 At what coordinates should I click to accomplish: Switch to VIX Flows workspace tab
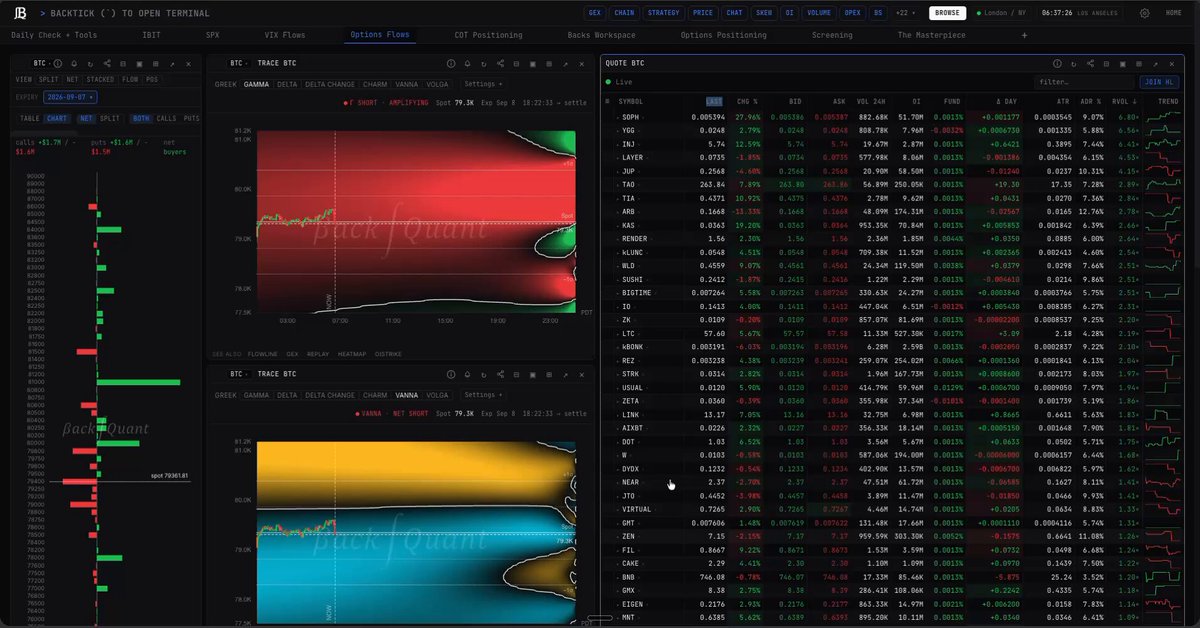tap(285, 35)
